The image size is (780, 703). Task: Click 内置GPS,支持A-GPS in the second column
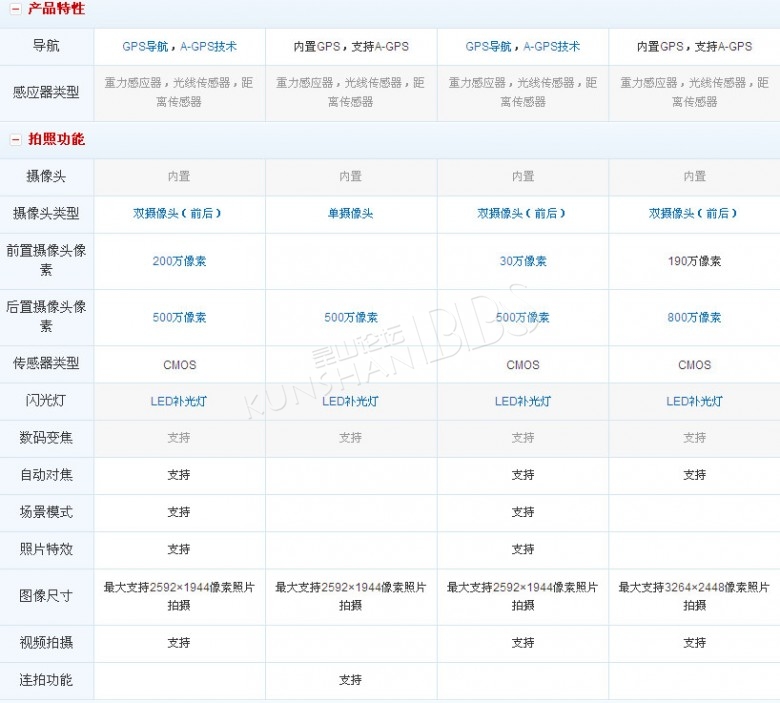(351, 47)
